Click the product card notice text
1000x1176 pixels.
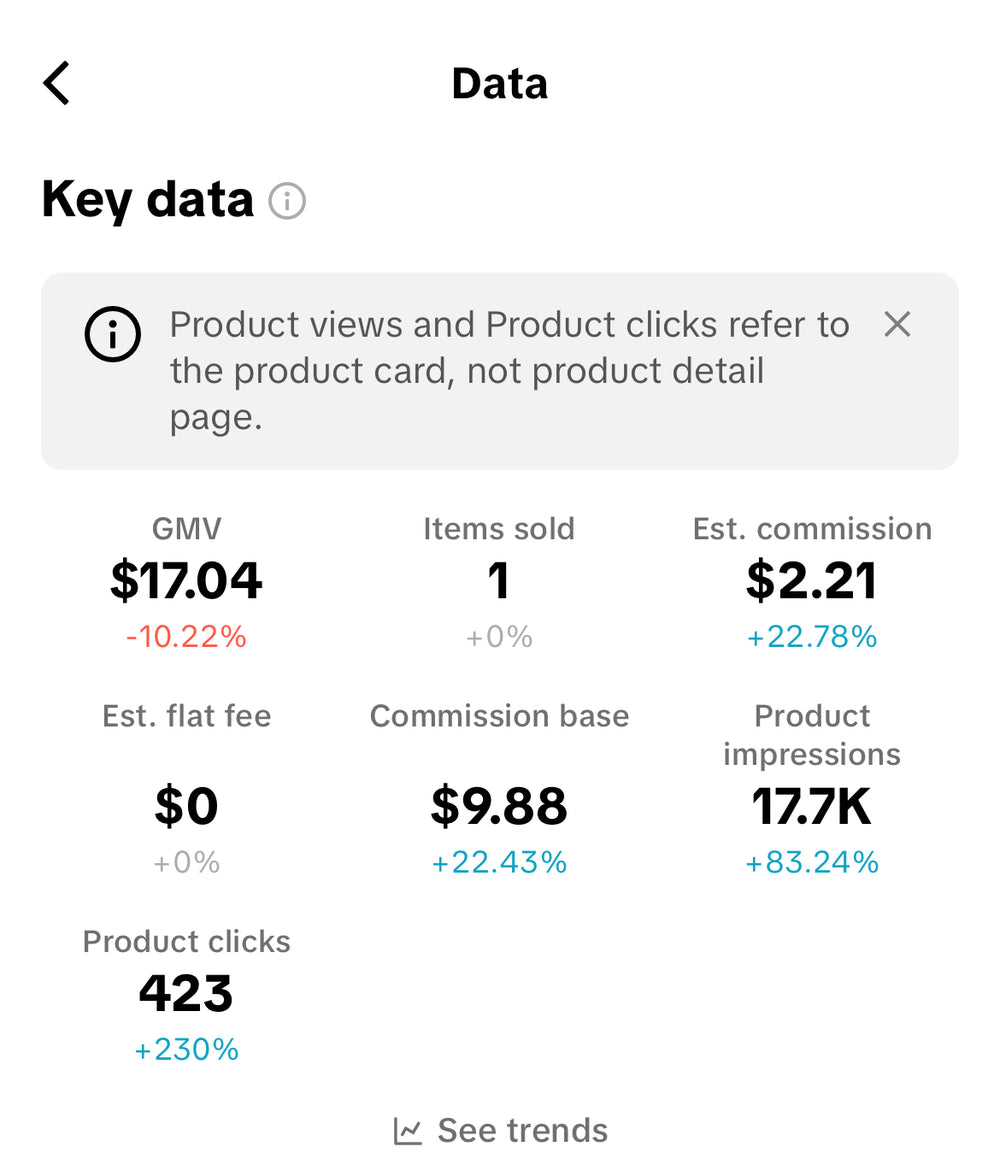tap(509, 370)
